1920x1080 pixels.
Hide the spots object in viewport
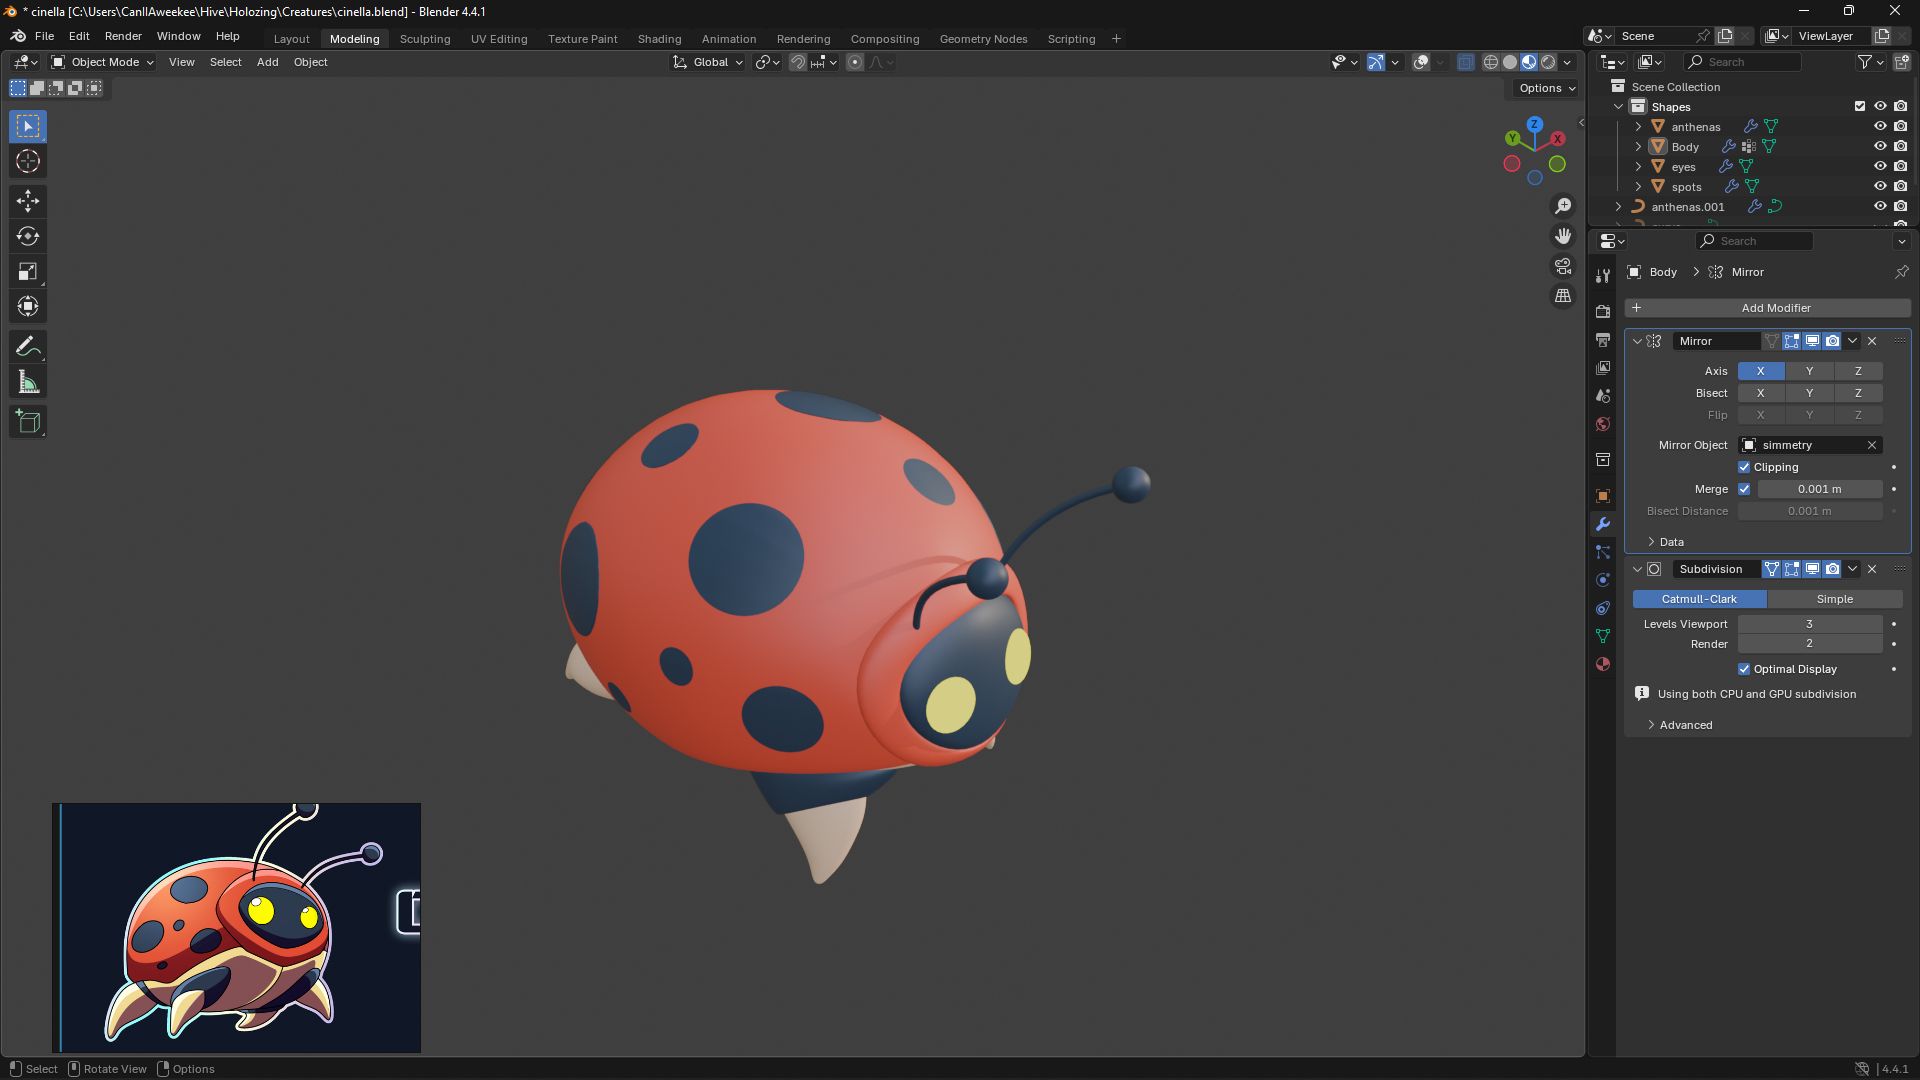[x=1880, y=187]
